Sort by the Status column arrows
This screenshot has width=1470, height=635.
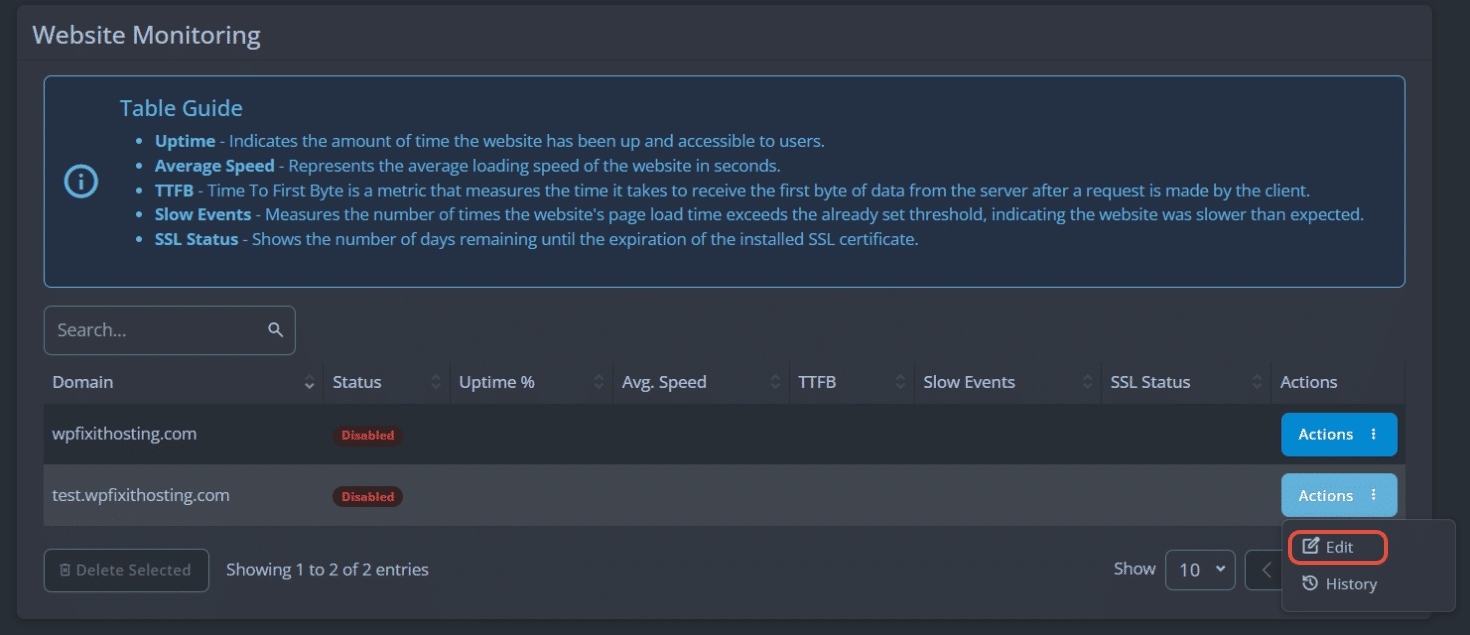click(x=436, y=382)
